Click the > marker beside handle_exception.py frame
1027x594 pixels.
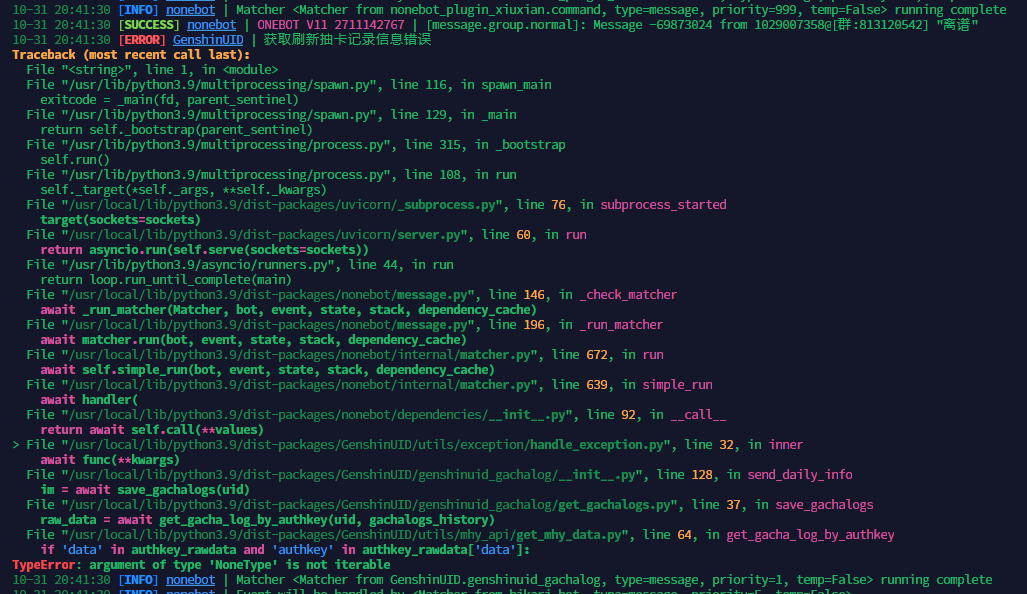9,444
